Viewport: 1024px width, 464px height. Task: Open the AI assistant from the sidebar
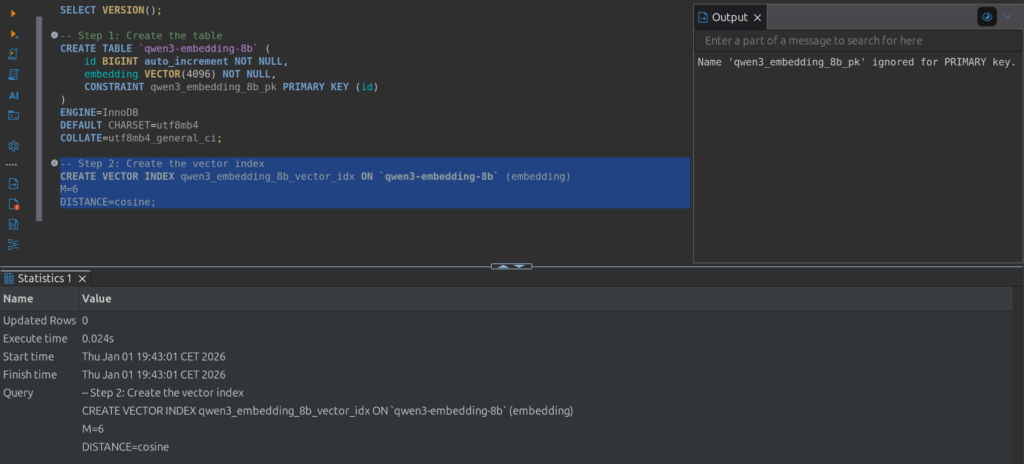13,95
